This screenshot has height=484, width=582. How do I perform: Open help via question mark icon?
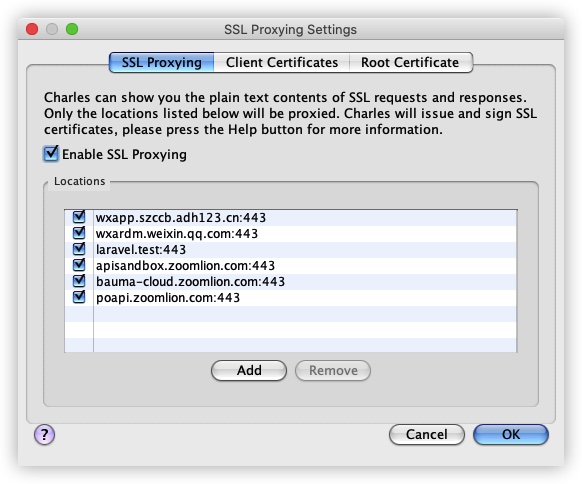pyautogui.click(x=45, y=434)
